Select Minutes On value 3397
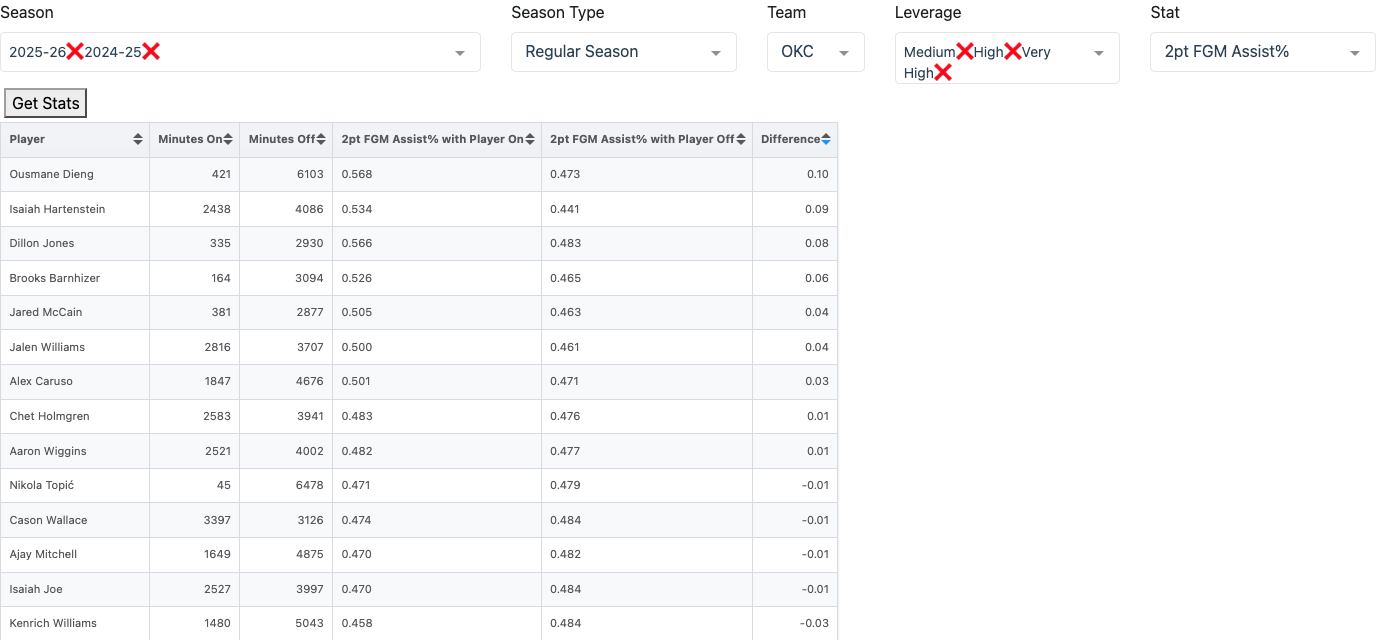This screenshot has height=640, width=1388. 216,520
